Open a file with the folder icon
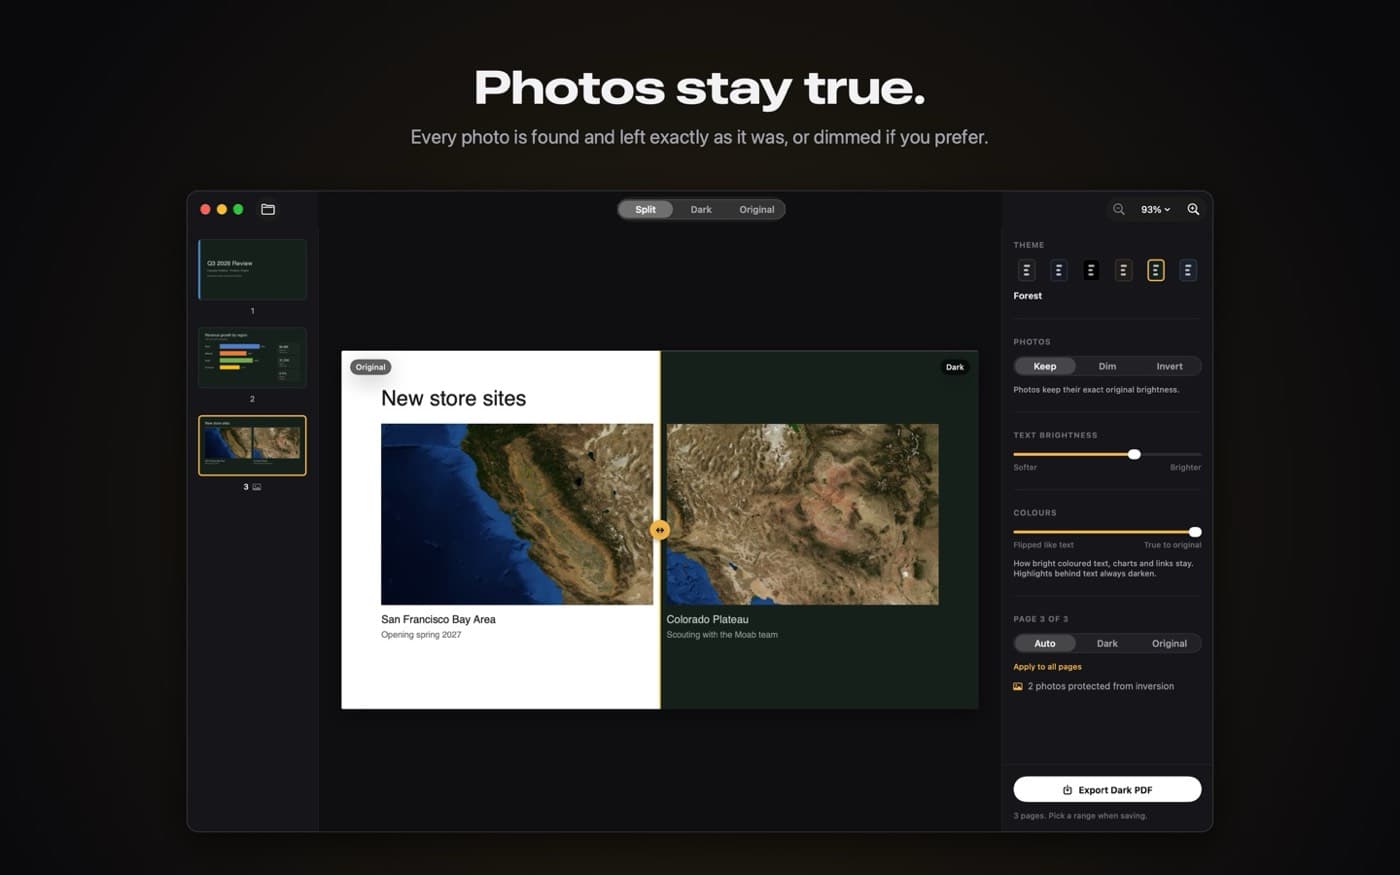 (268, 209)
